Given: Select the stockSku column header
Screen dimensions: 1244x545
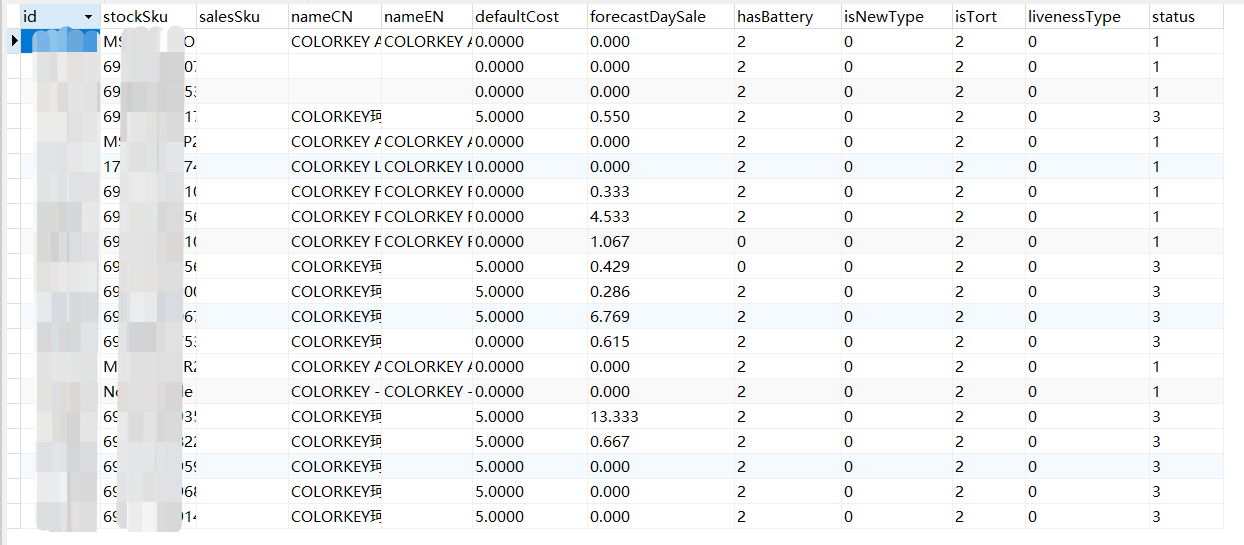Looking at the screenshot, I should (136, 17).
